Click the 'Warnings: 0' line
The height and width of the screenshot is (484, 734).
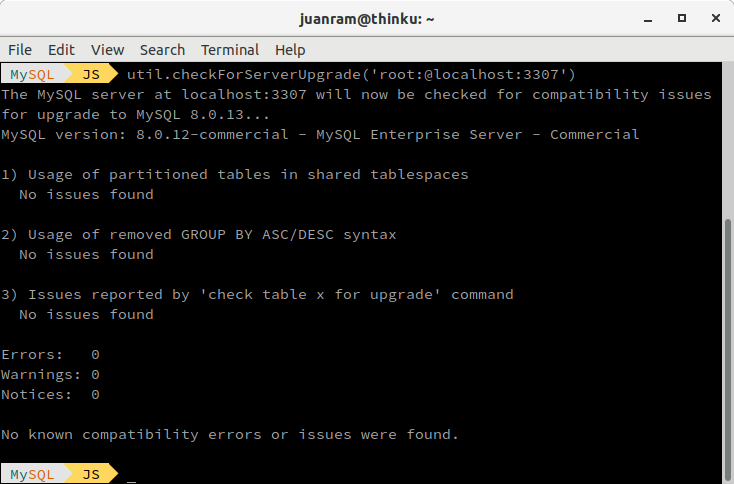pos(50,374)
